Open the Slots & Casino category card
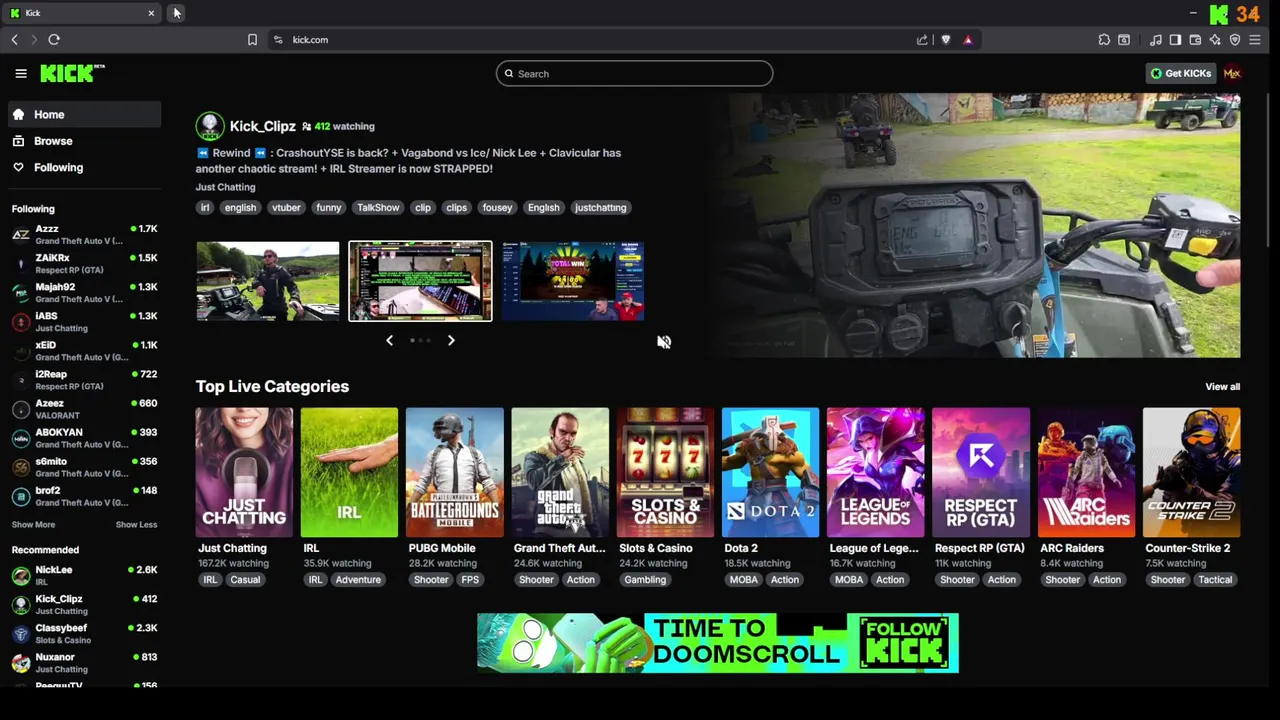The width and height of the screenshot is (1280, 720). tap(665, 472)
